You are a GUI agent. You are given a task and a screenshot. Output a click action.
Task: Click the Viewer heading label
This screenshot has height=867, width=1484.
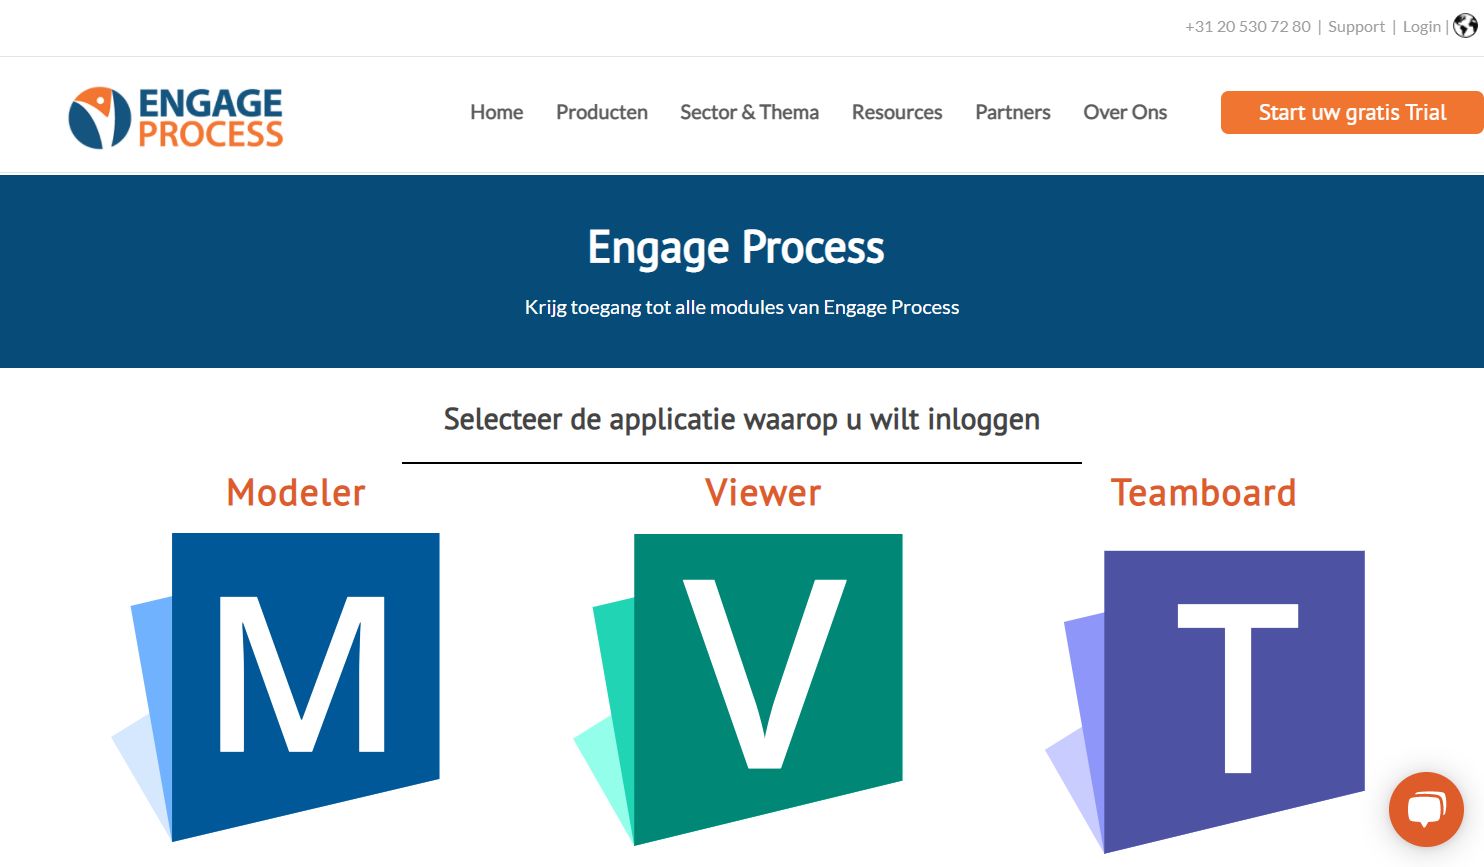(x=762, y=492)
